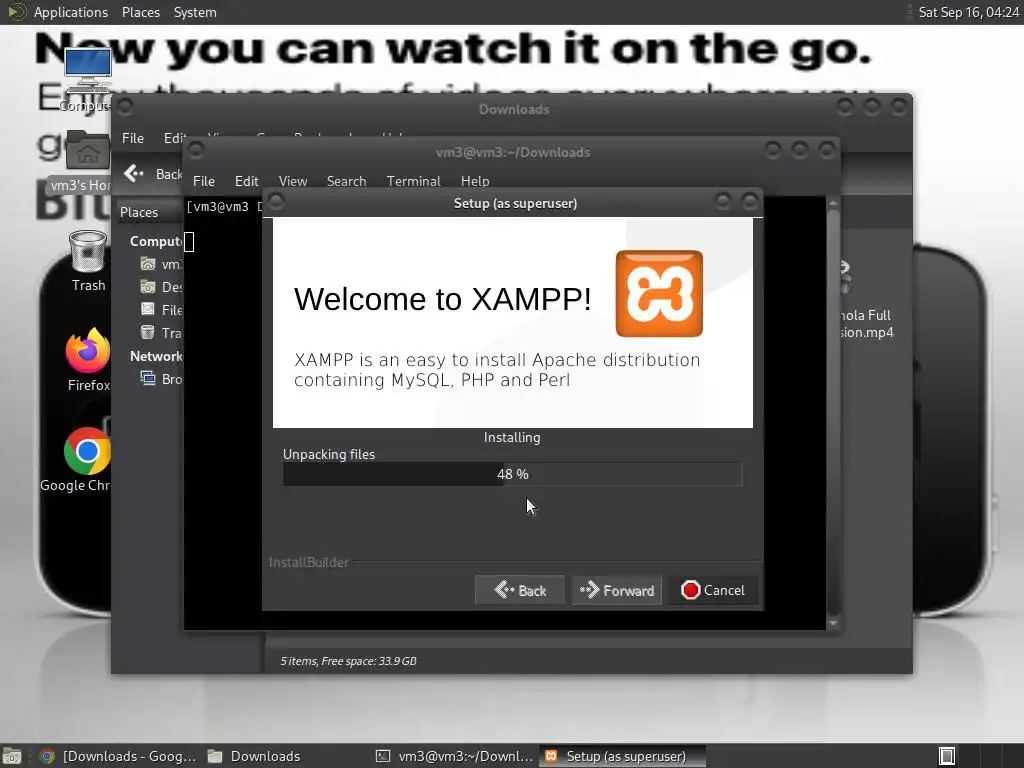This screenshot has height=768, width=1024.
Task: Click terminal window vertical scrollbar
Action: coord(833,413)
